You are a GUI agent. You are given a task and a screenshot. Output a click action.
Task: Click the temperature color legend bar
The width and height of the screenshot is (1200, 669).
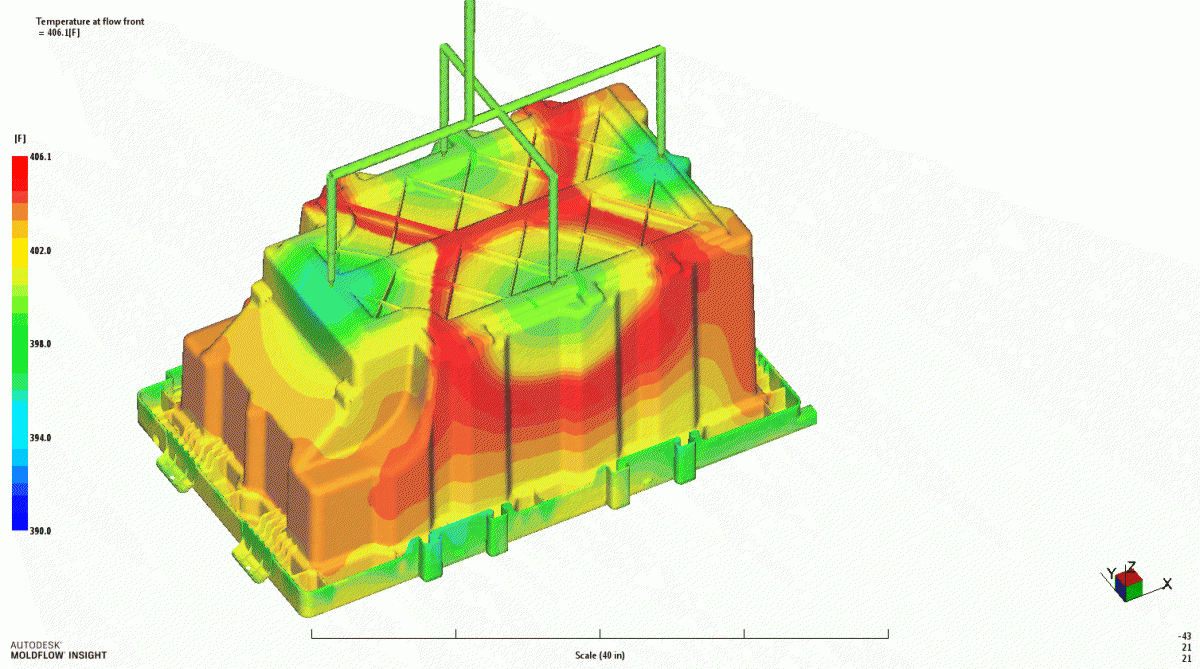tap(19, 343)
